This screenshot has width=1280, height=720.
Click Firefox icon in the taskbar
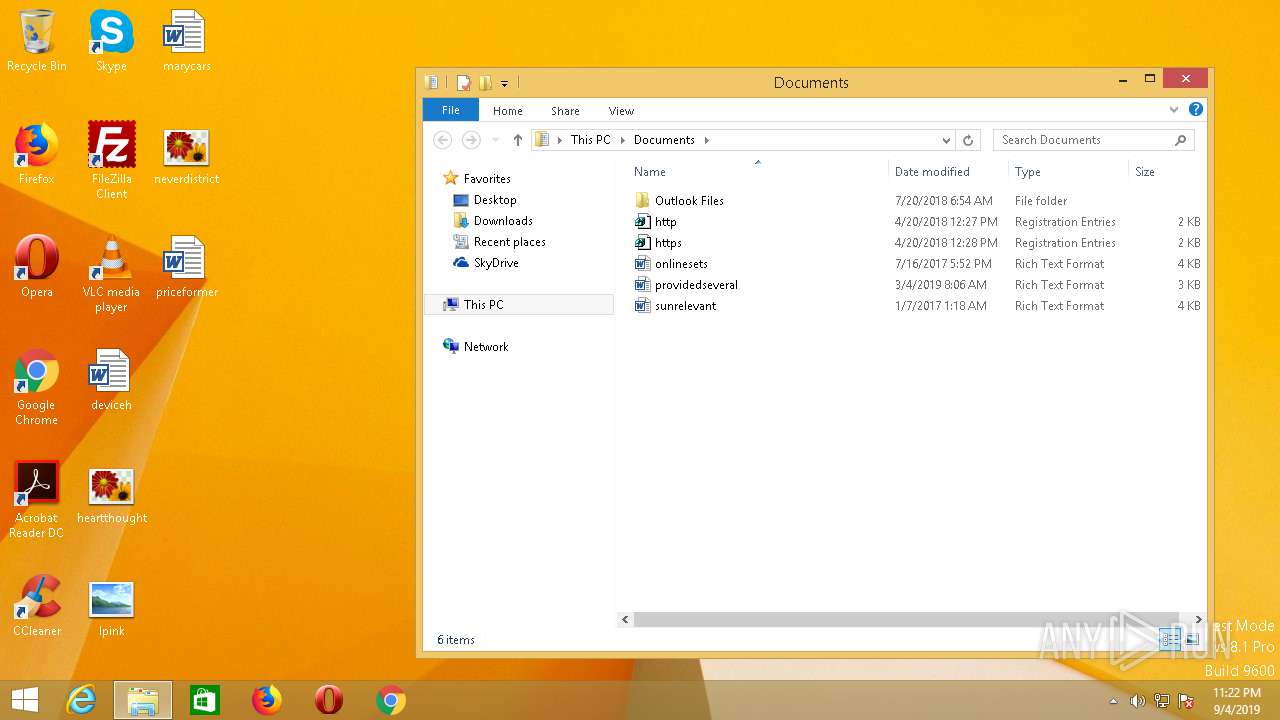coord(267,700)
